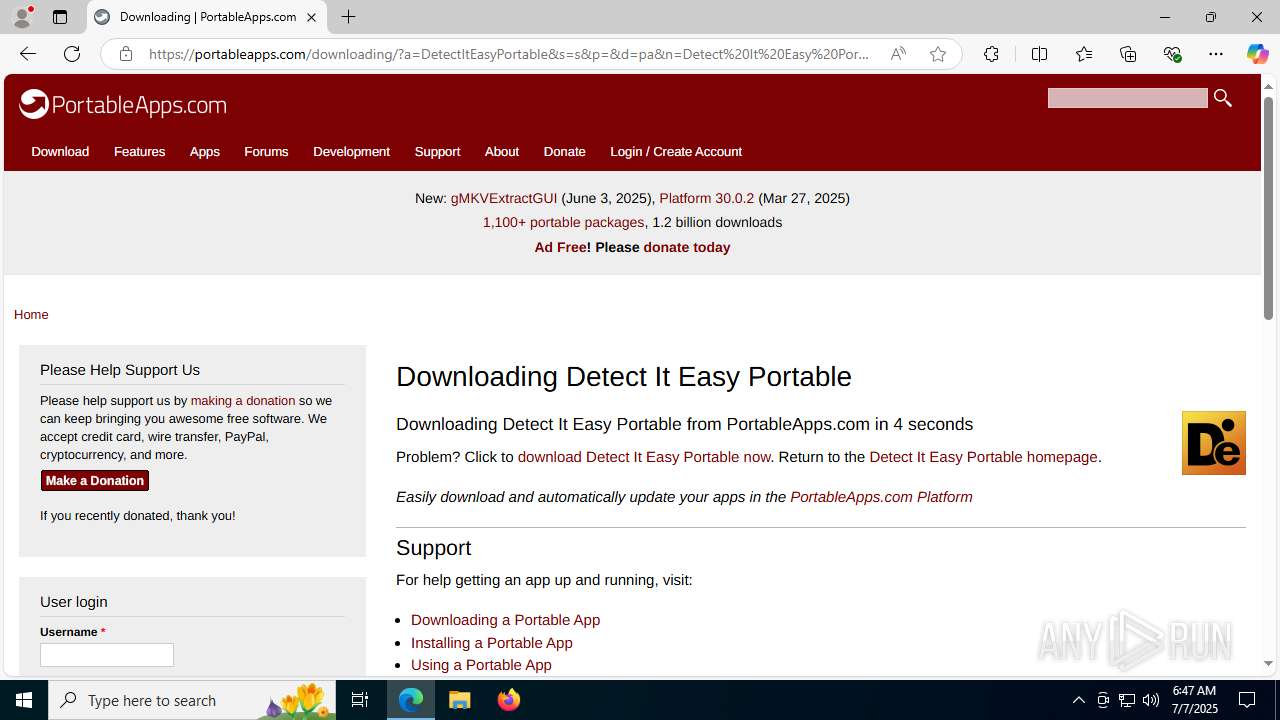
Task: Click the scrollbar down arrow
Action: tap(1268, 663)
